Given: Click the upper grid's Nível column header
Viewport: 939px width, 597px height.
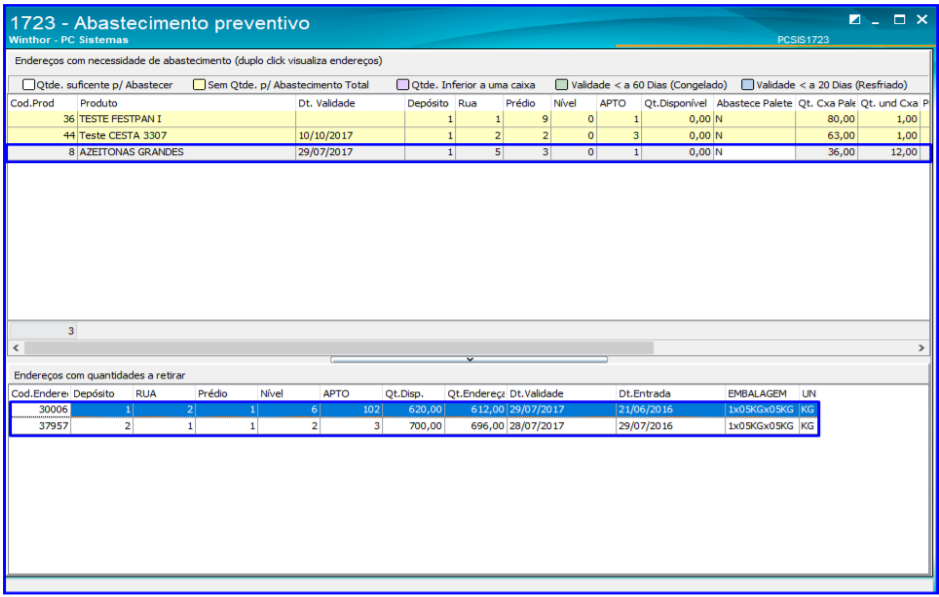Looking at the screenshot, I should pyautogui.click(x=573, y=103).
